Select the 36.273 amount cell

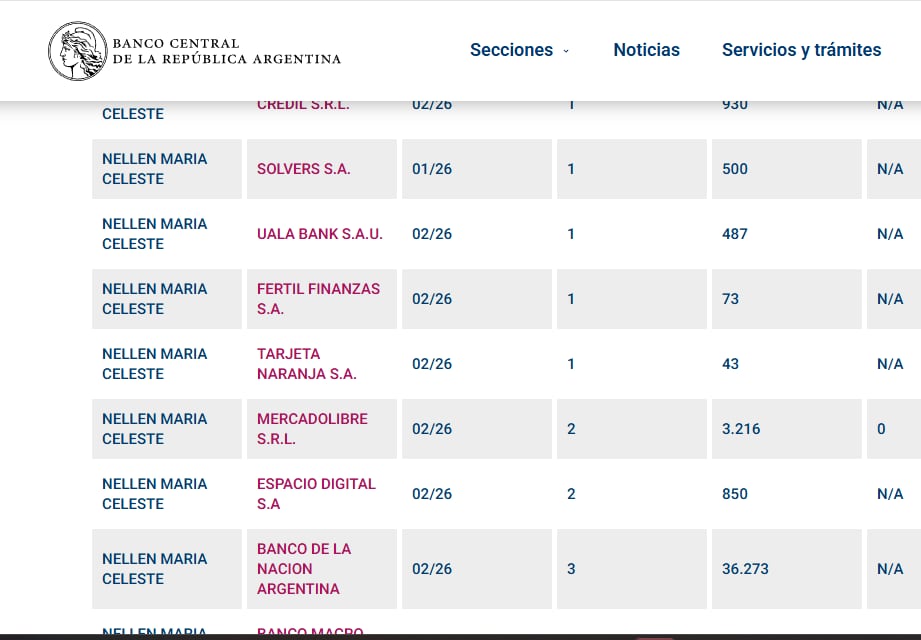tap(745, 568)
